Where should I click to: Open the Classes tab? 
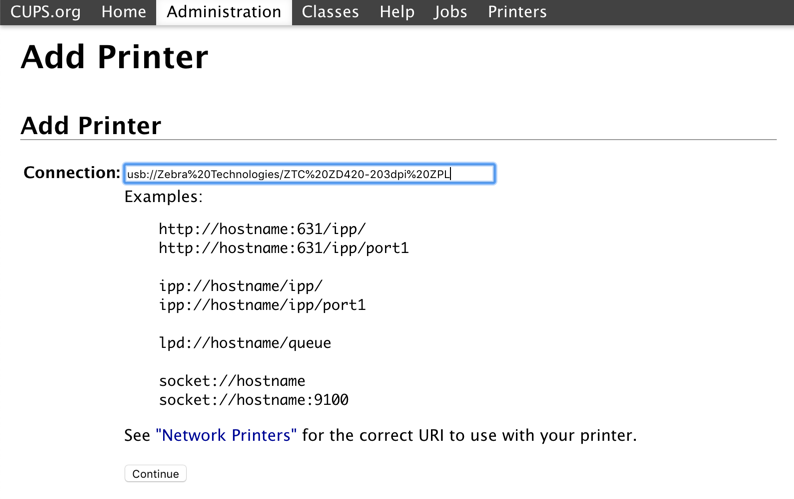[330, 12]
